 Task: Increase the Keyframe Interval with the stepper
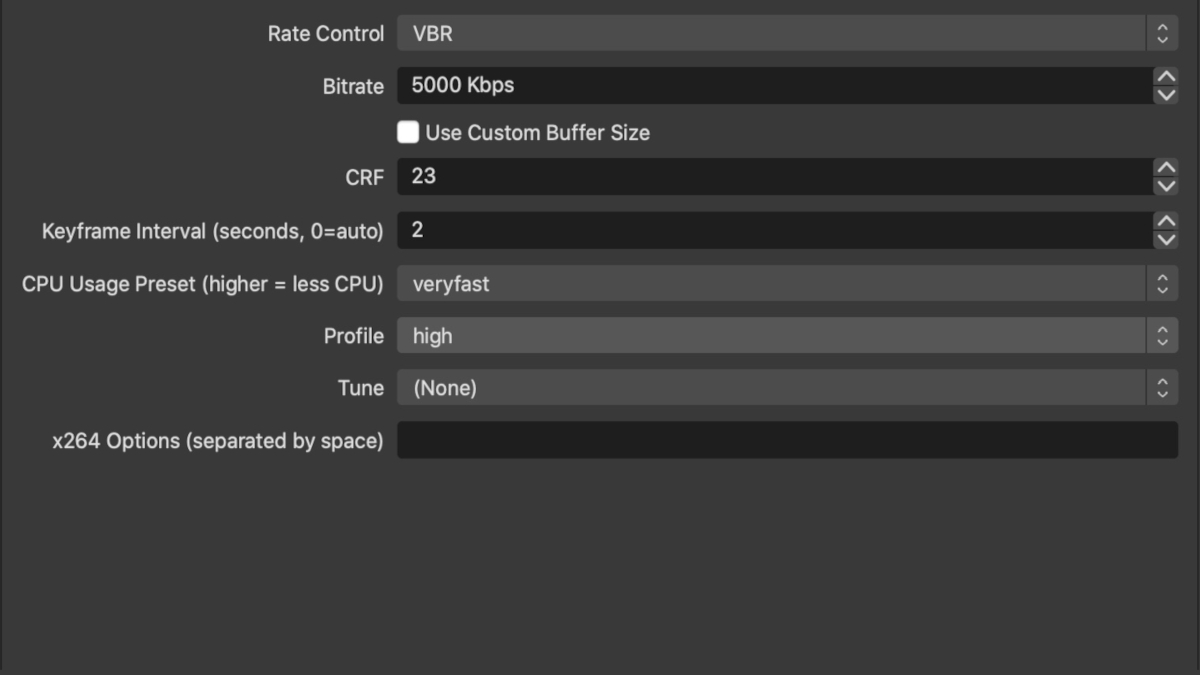coord(1166,222)
